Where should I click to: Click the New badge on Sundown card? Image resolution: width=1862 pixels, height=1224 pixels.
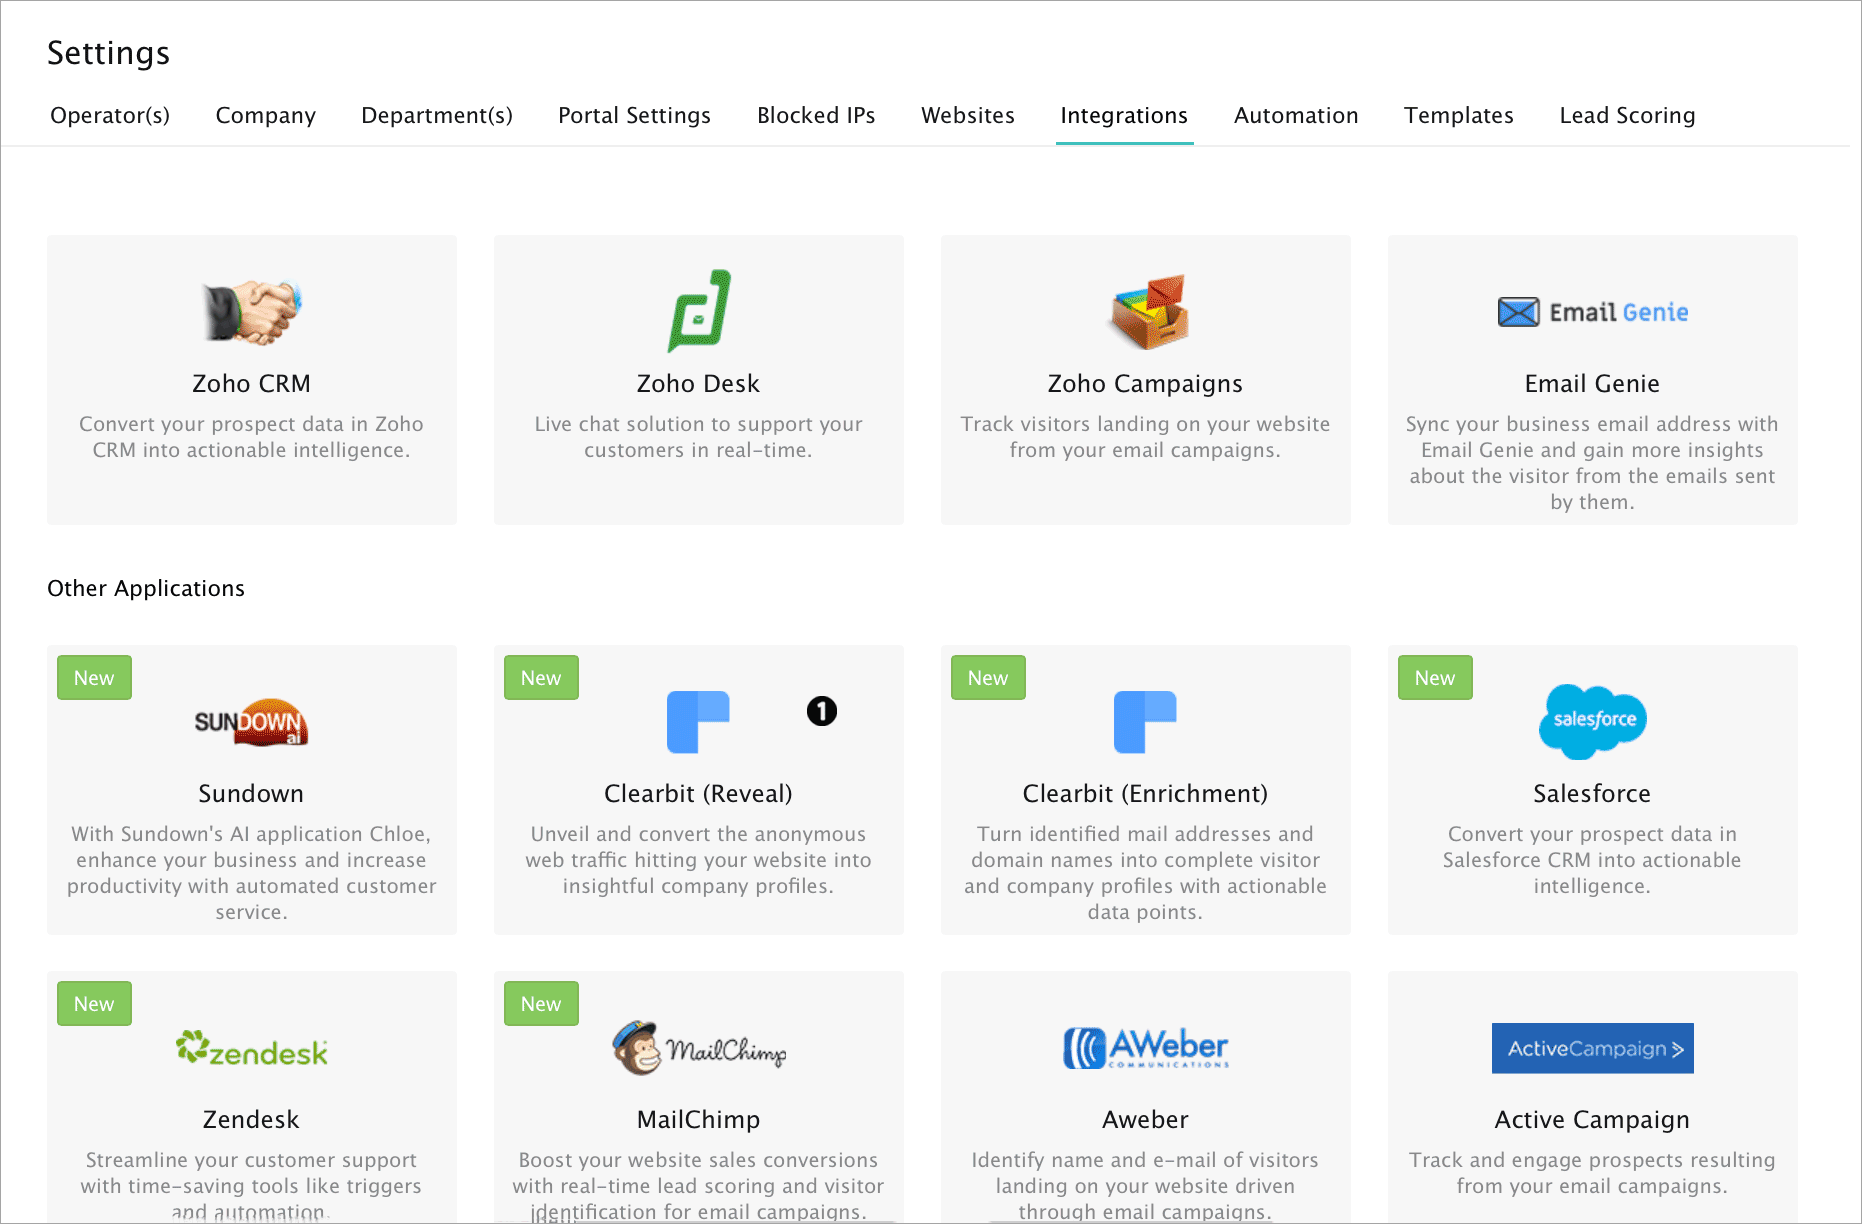(94, 677)
